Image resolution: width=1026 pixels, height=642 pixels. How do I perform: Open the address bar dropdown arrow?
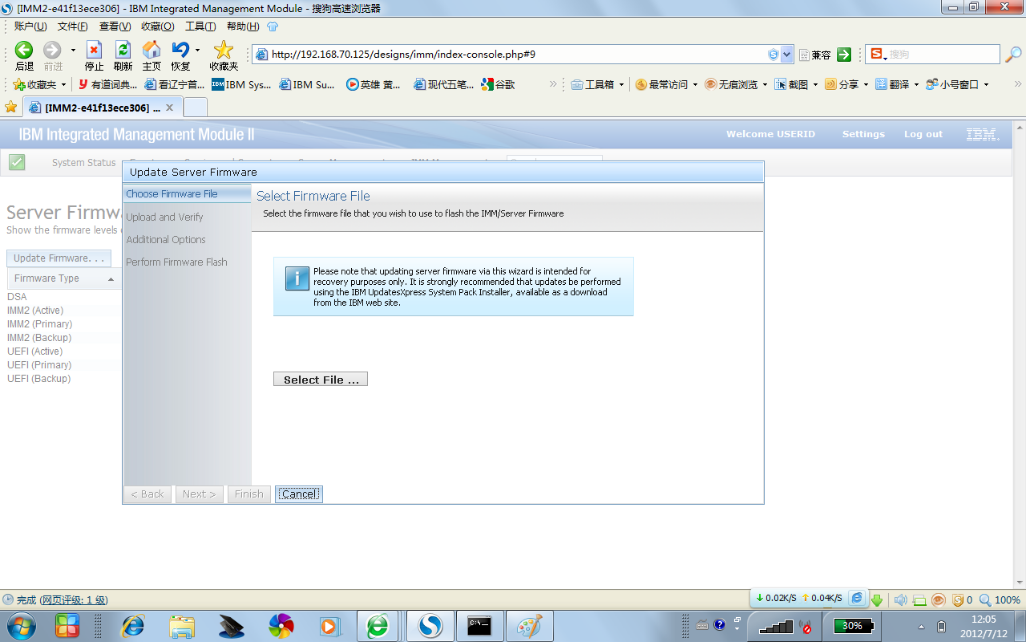[787, 54]
